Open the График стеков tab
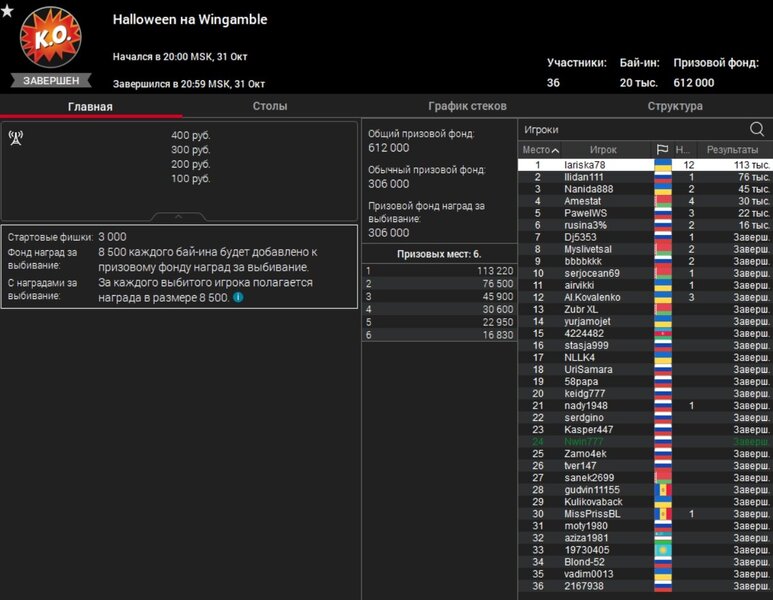This screenshot has height=600, width=773. [x=467, y=106]
